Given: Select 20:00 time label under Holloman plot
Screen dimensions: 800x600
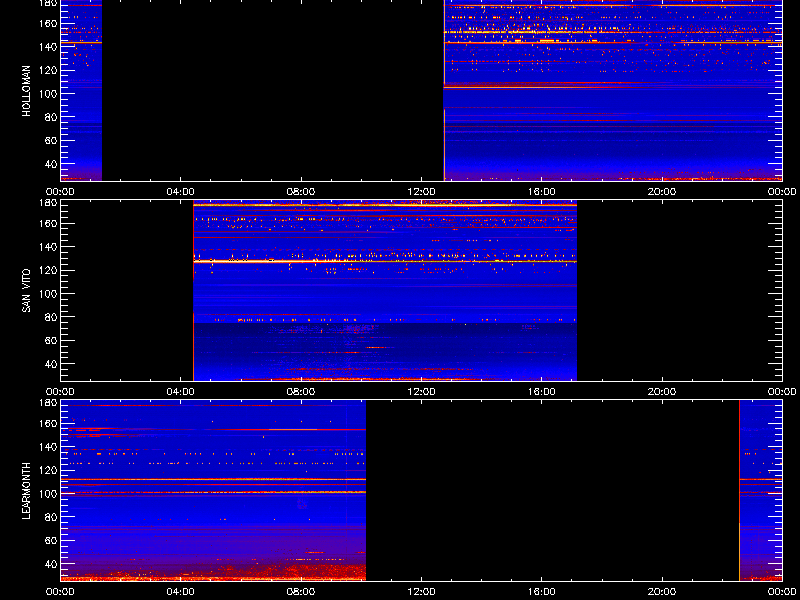Looking at the screenshot, I should click(x=662, y=192).
